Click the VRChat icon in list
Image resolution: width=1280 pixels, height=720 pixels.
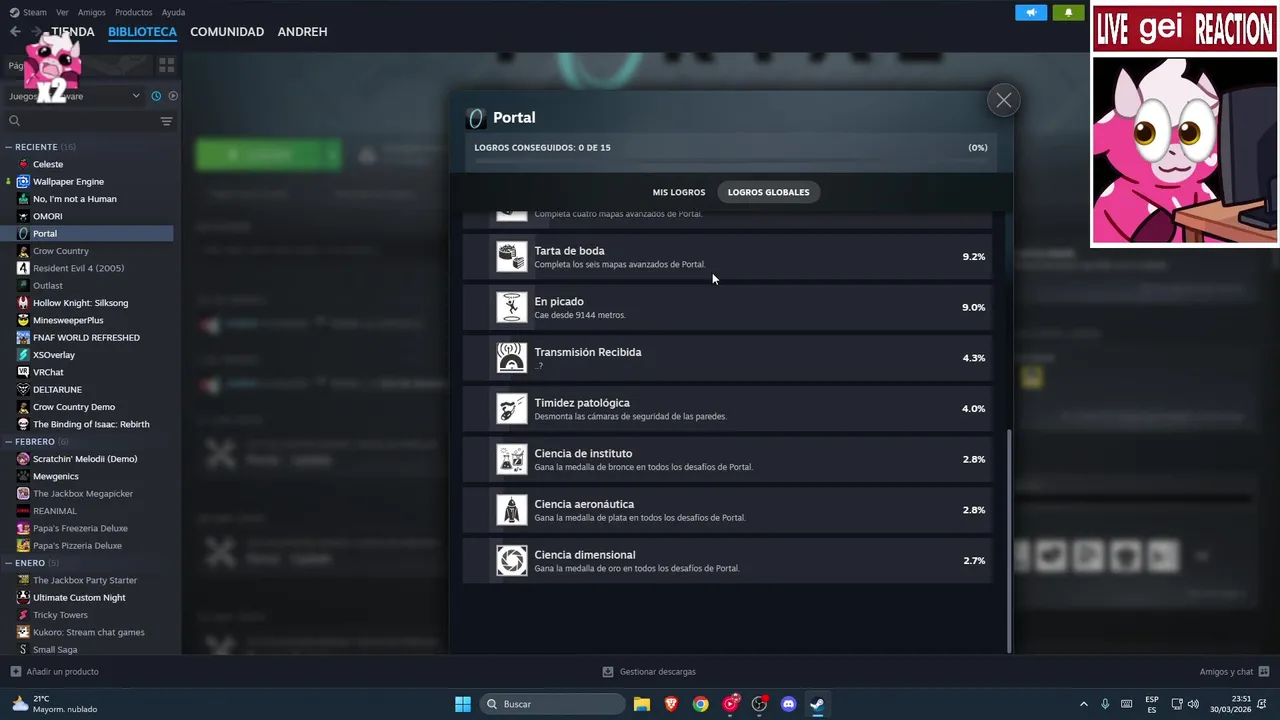click(23, 372)
